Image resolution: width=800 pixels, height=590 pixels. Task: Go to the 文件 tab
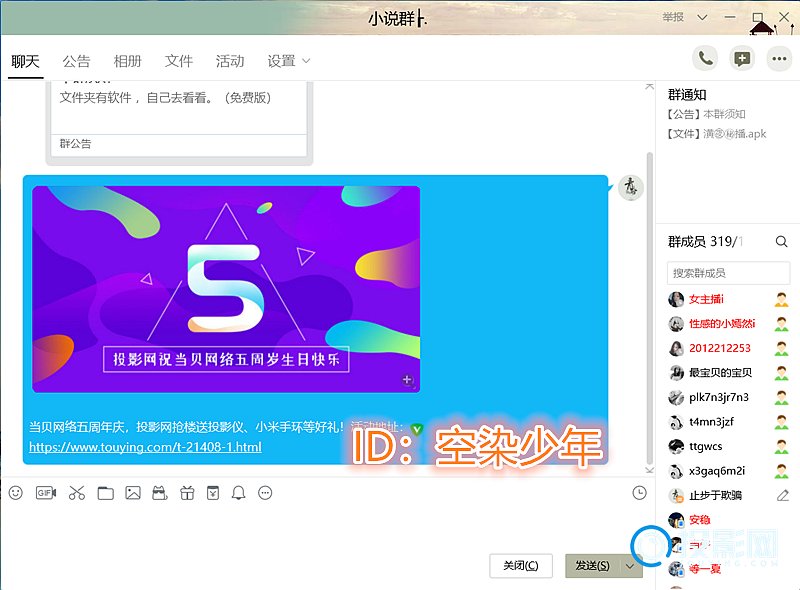coord(179,61)
